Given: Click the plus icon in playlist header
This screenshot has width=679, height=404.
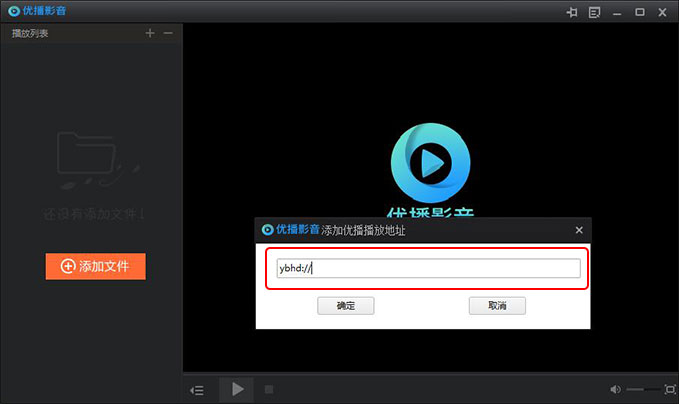Looking at the screenshot, I should point(150,33).
